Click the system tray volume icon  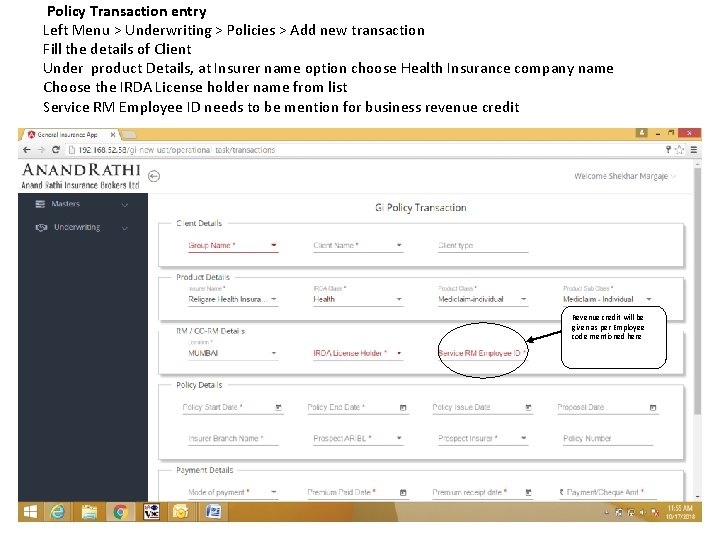pyautogui.click(x=642, y=512)
